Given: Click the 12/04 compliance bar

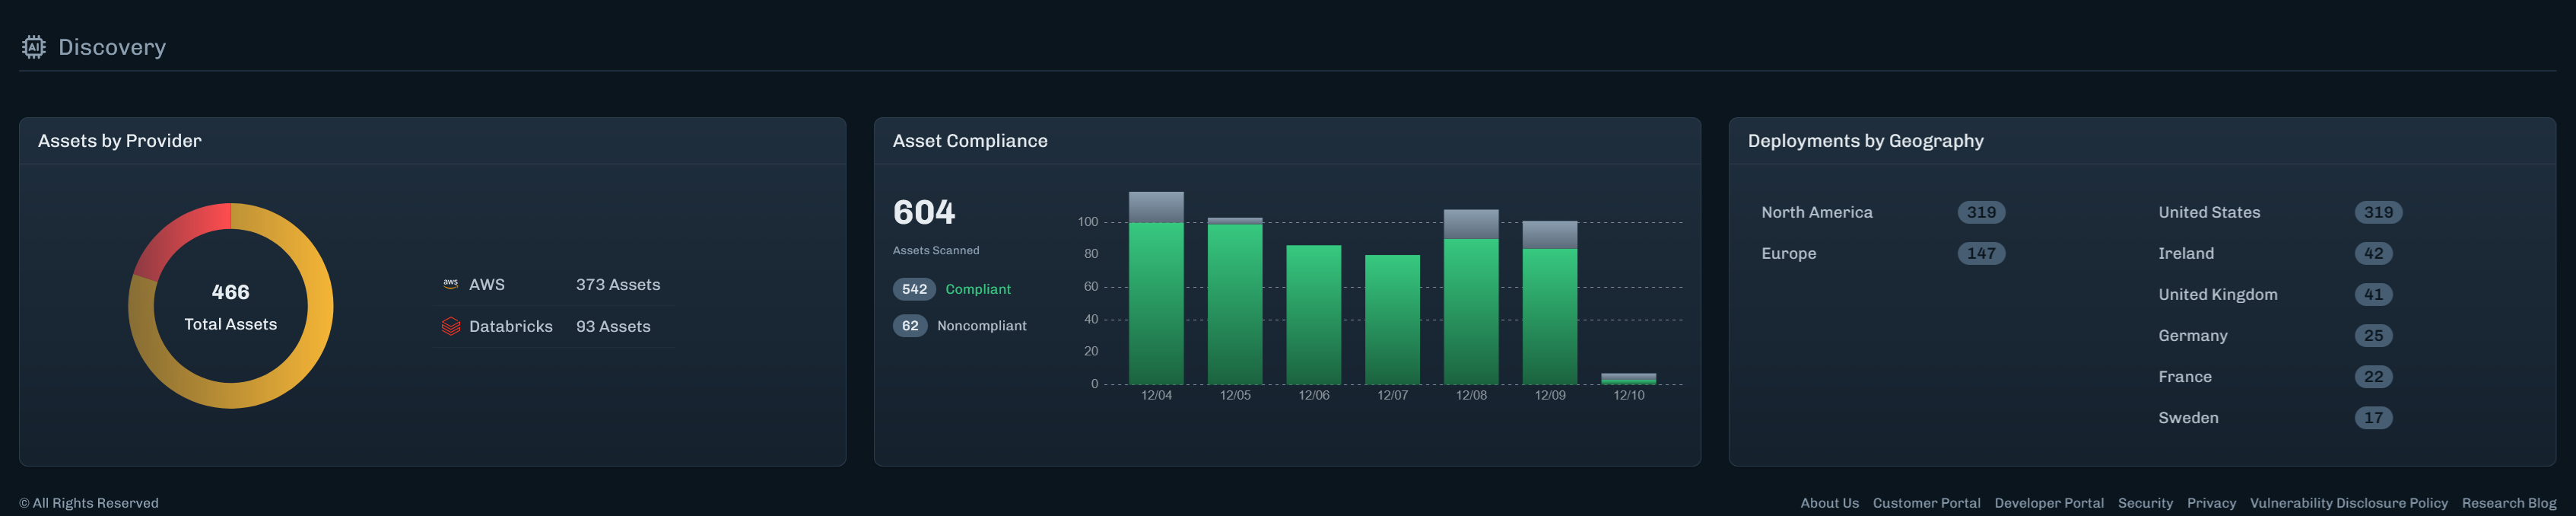Looking at the screenshot, I should coord(1156,300).
